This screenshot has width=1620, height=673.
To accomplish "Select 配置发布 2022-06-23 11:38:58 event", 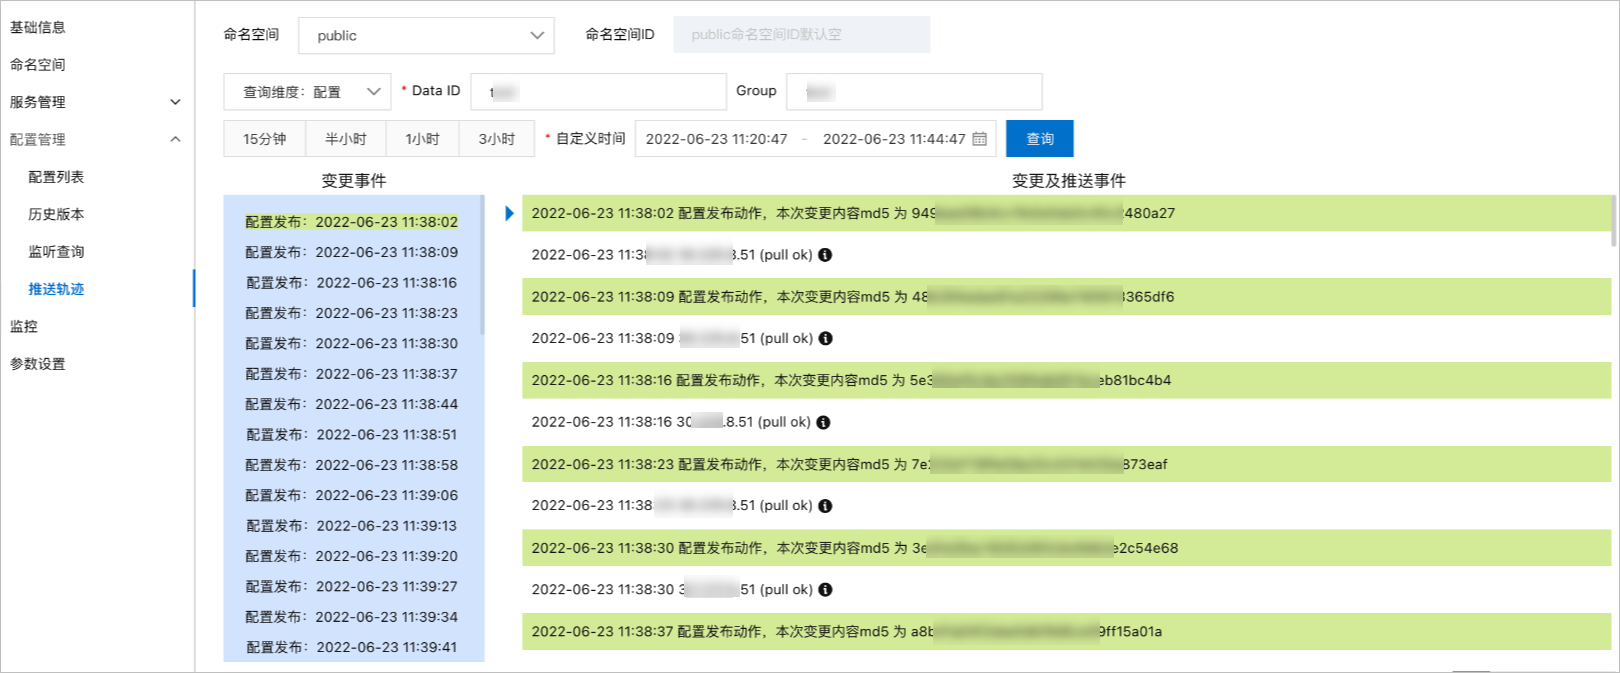I will coord(352,465).
